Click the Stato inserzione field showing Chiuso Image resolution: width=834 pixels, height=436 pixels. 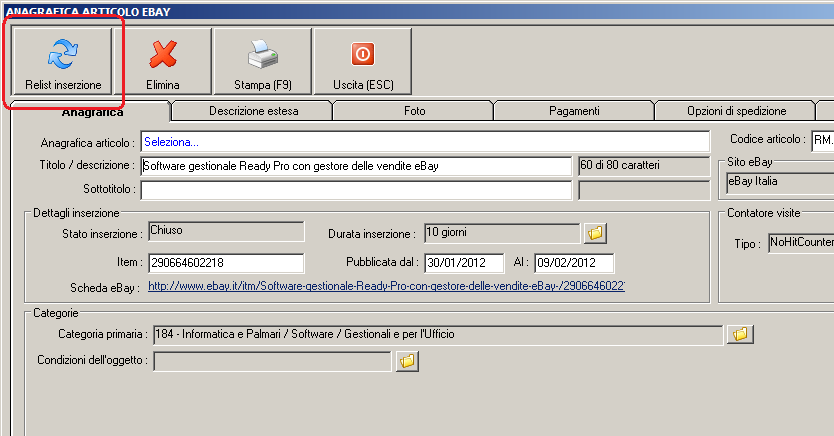click(226, 231)
